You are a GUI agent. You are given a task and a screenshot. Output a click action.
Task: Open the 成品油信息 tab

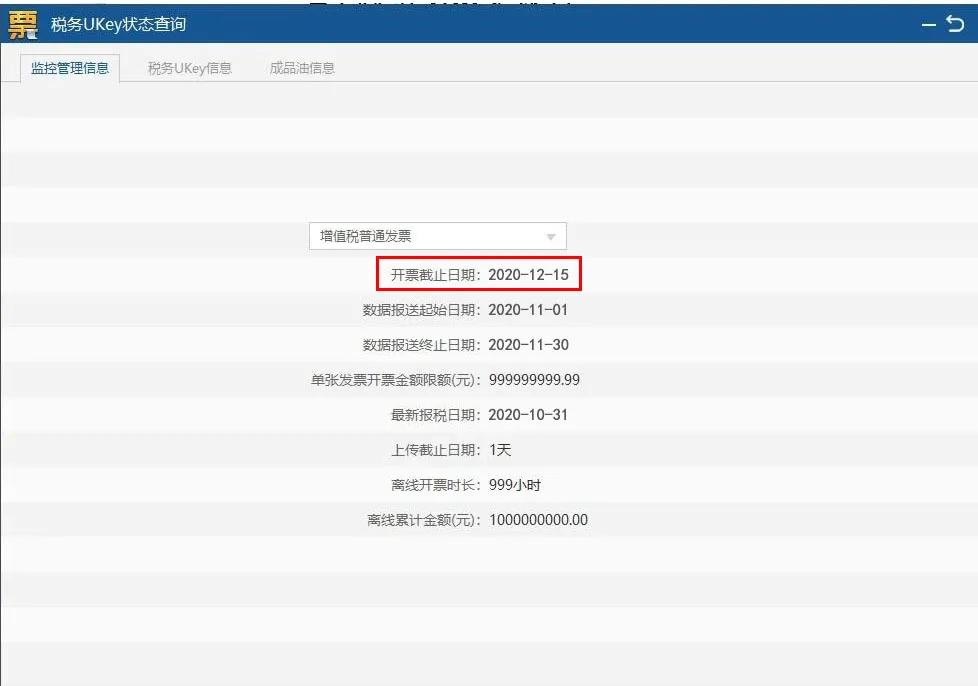coord(302,68)
